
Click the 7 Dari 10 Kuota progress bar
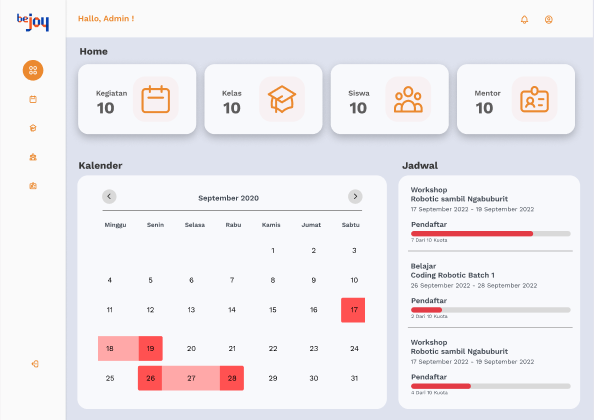[491, 234]
